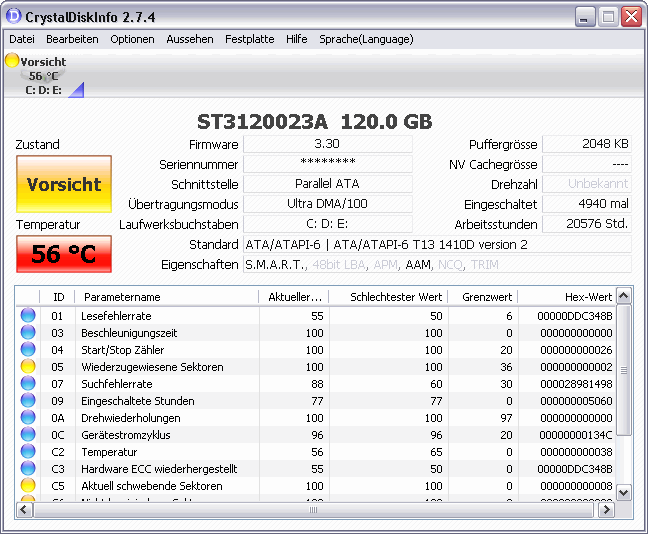Open the Festplatte menu
The width and height of the screenshot is (648, 534).
(250, 39)
